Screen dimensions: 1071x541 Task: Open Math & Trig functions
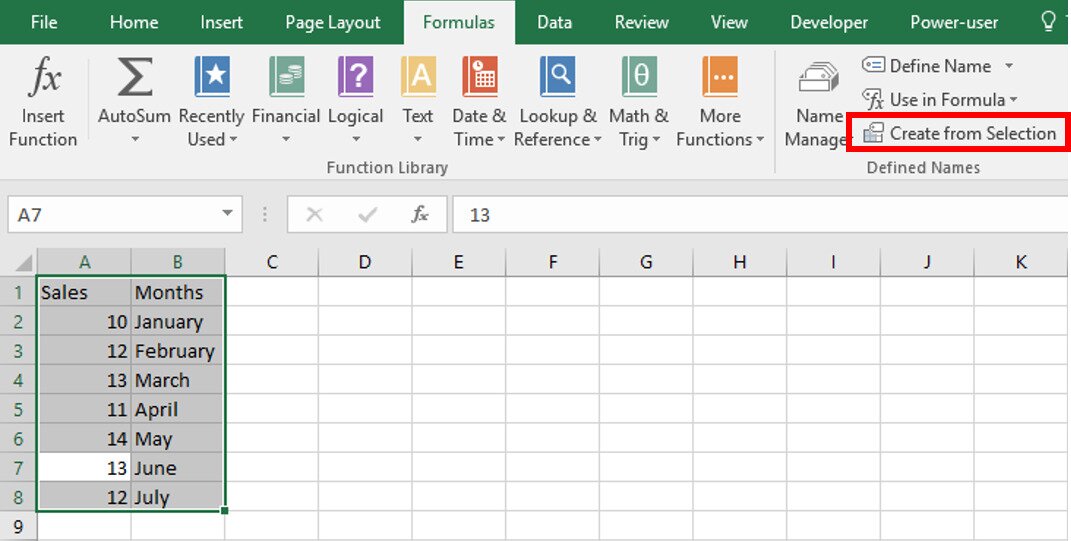point(639,78)
